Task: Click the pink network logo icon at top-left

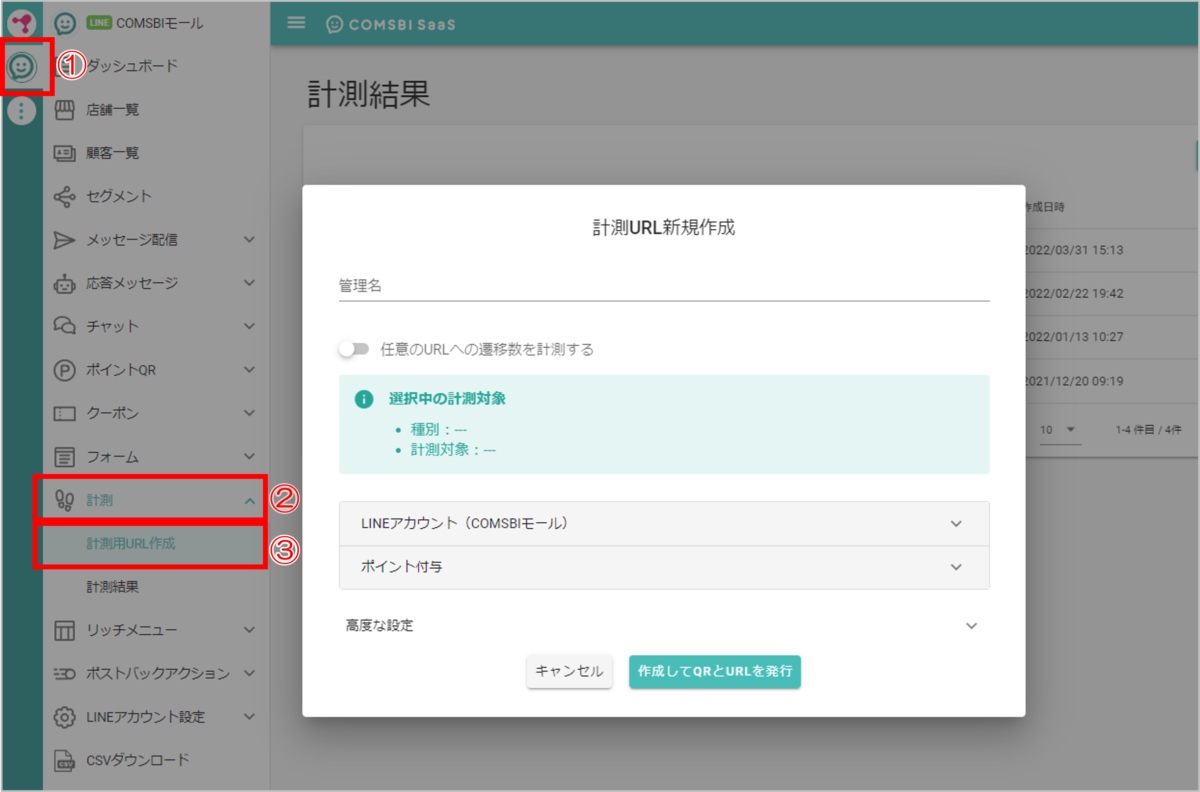Action: point(21,22)
